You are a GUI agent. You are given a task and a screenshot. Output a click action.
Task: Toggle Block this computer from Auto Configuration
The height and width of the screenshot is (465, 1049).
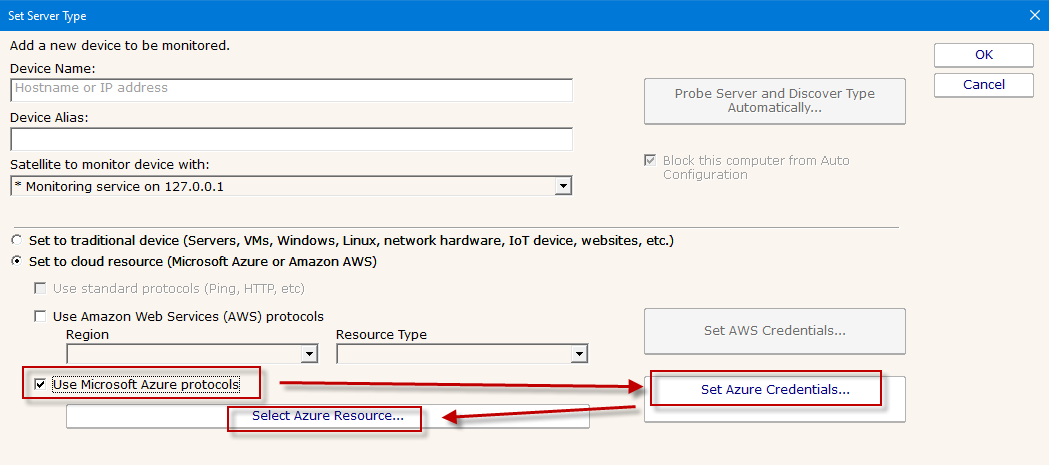click(x=652, y=161)
